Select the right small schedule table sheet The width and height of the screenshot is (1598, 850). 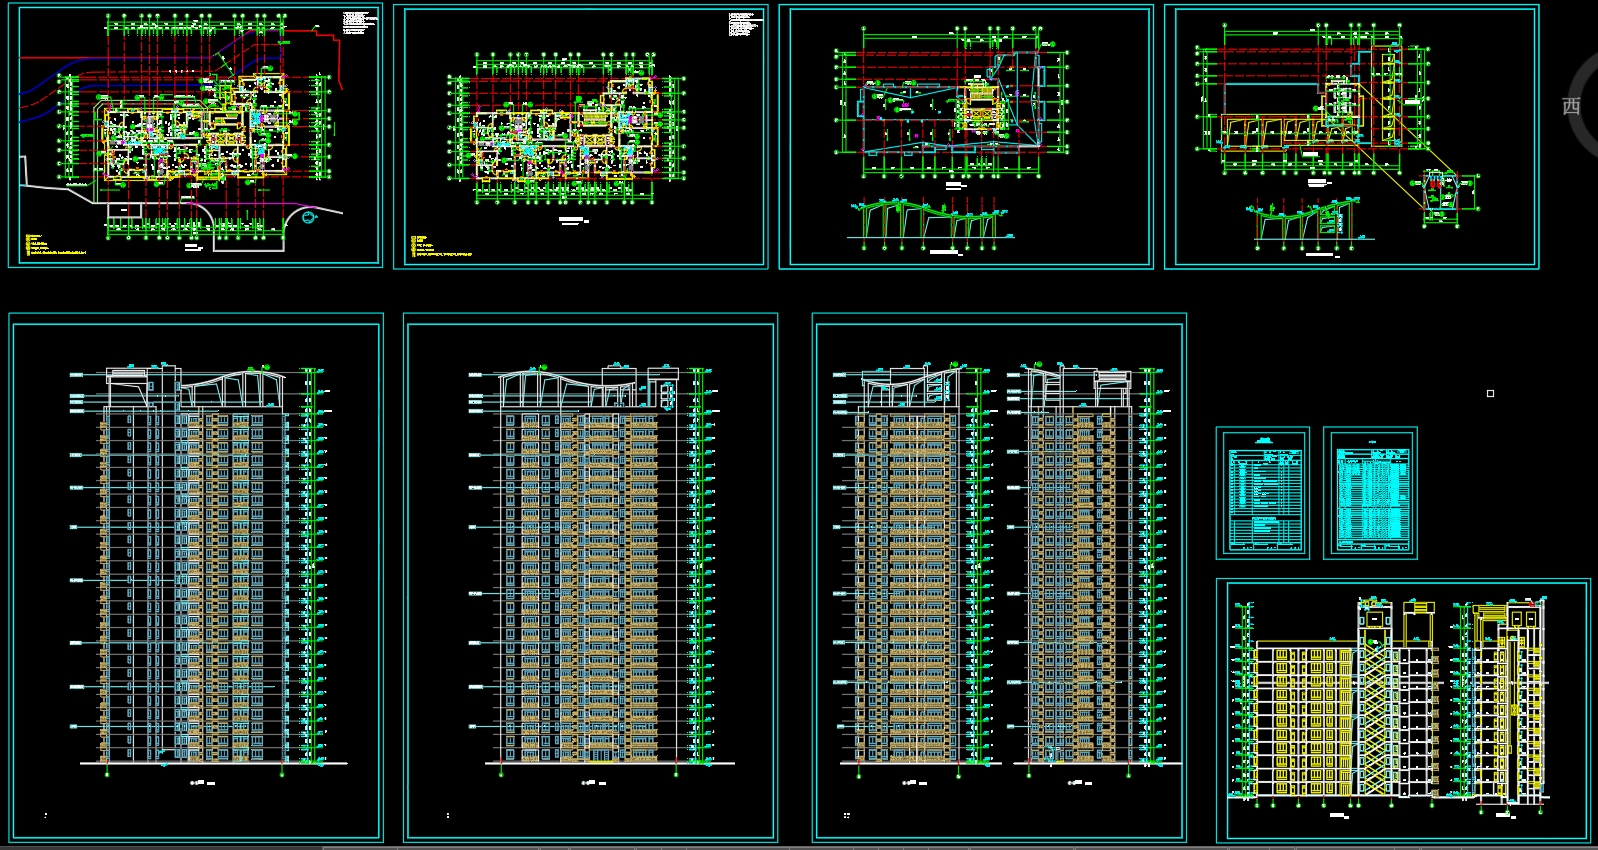point(1370,493)
